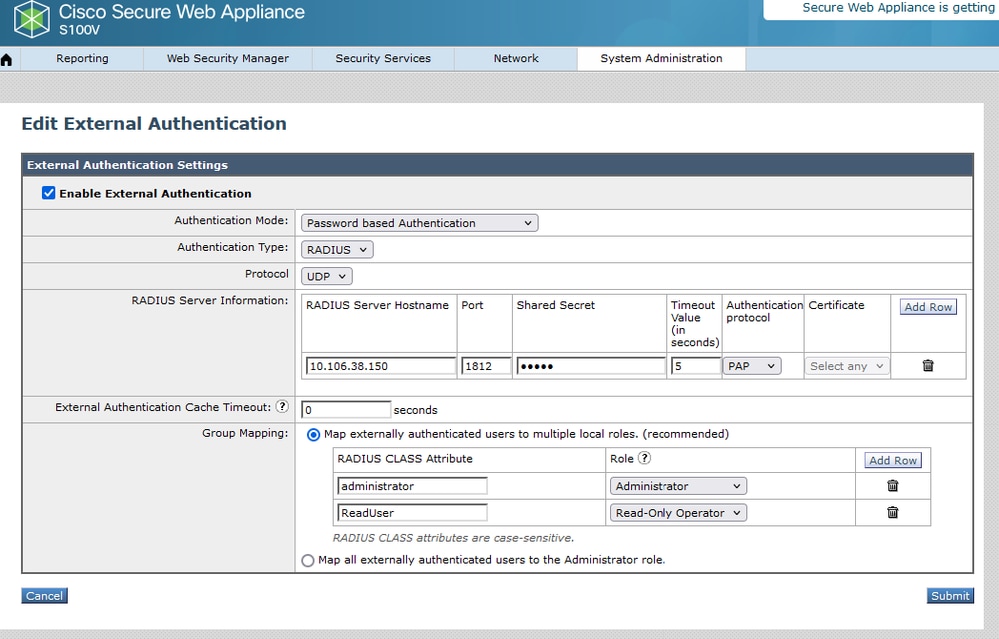Image resolution: width=999 pixels, height=639 pixels.
Task: Click the seconds unit label
Action: point(415,410)
